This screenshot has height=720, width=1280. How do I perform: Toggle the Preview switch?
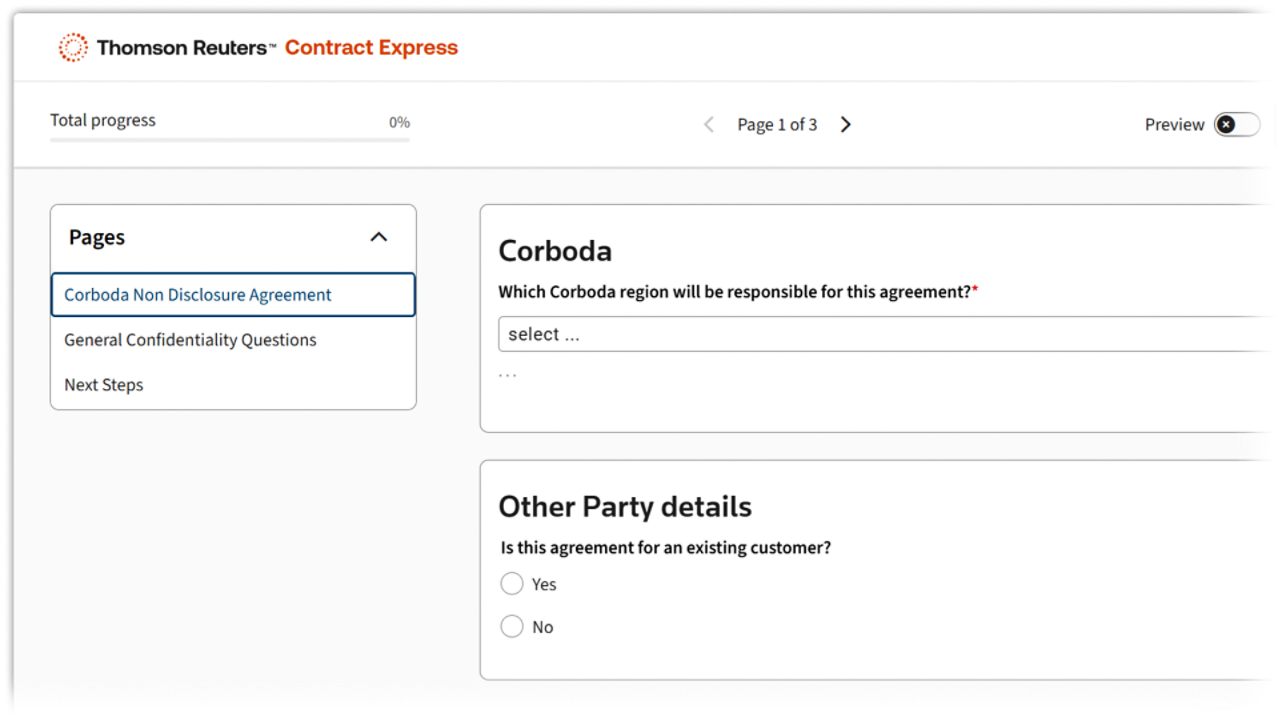[x=1237, y=124]
